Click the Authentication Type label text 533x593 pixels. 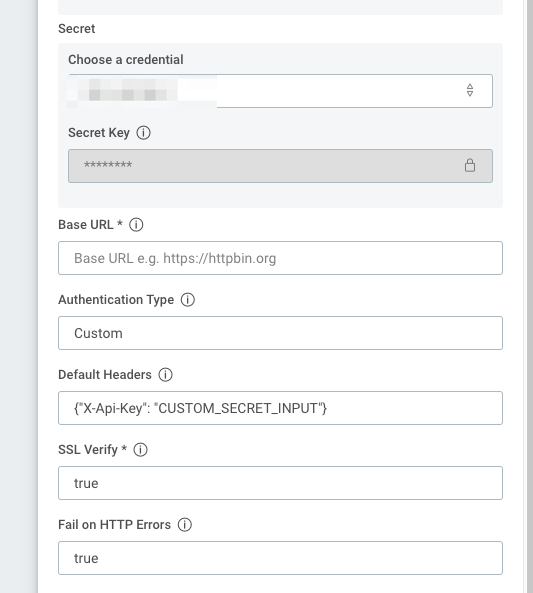(116, 300)
